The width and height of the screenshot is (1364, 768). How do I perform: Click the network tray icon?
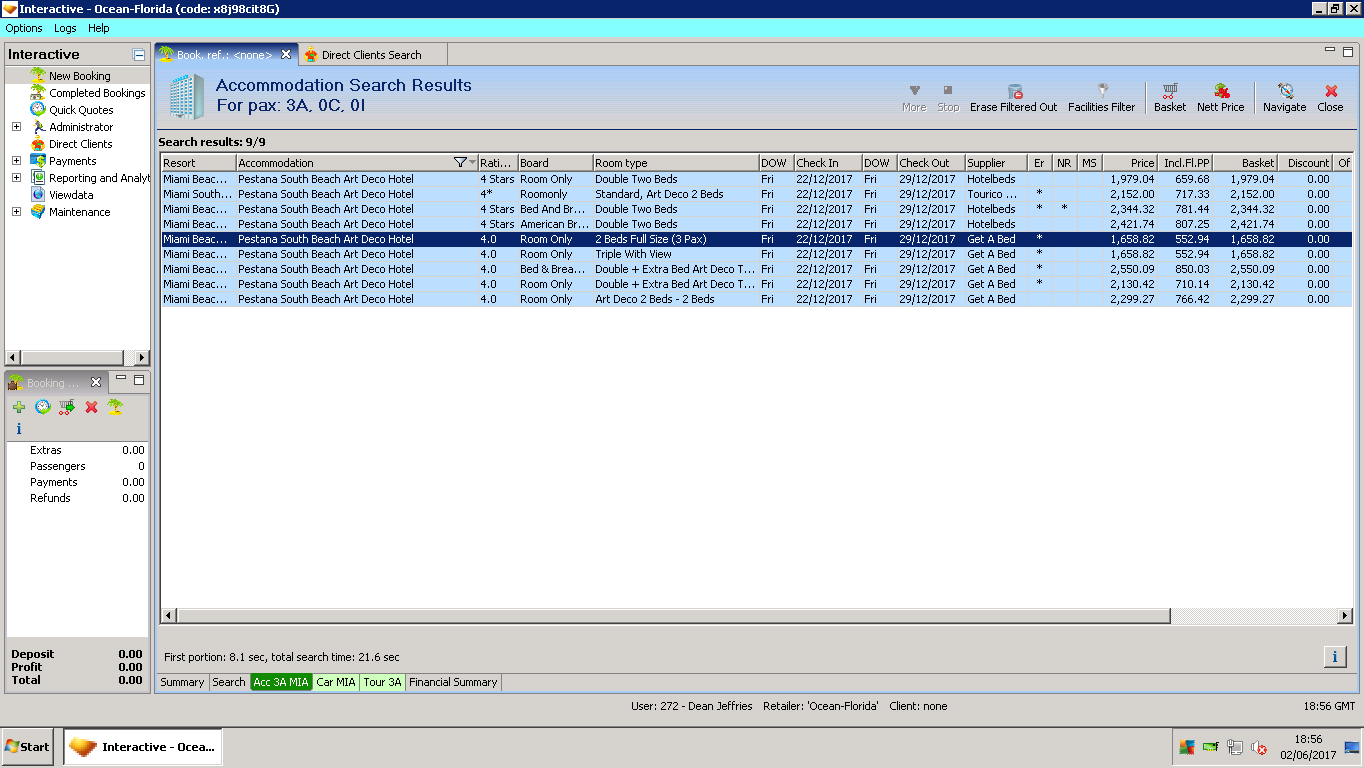click(x=1235, y=747)
